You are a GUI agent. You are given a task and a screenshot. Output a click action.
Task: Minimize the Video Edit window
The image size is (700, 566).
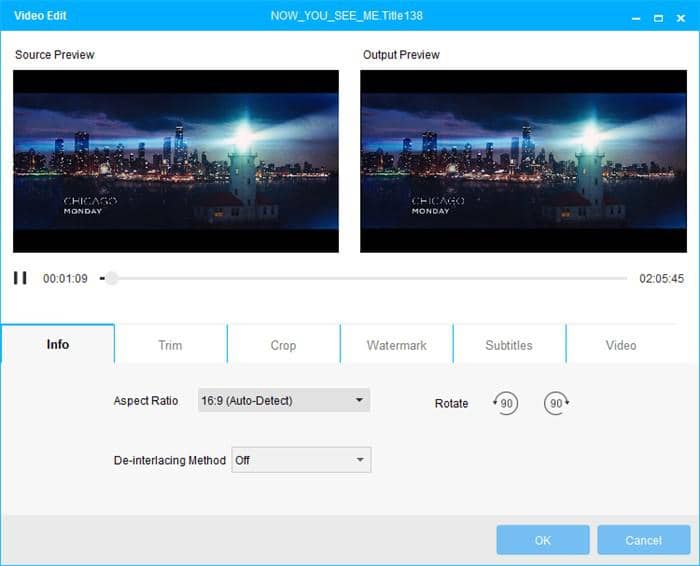click(x=636, y=18)
